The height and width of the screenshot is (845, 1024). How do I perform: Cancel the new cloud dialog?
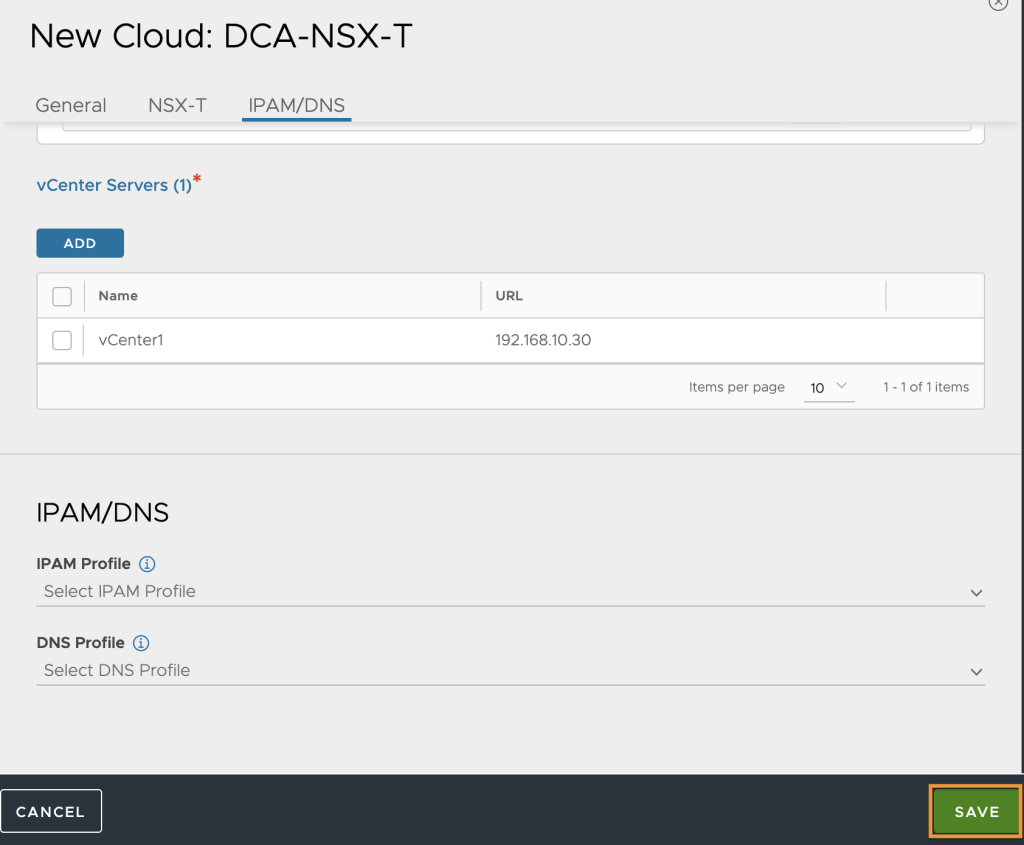tap(51, 811)
